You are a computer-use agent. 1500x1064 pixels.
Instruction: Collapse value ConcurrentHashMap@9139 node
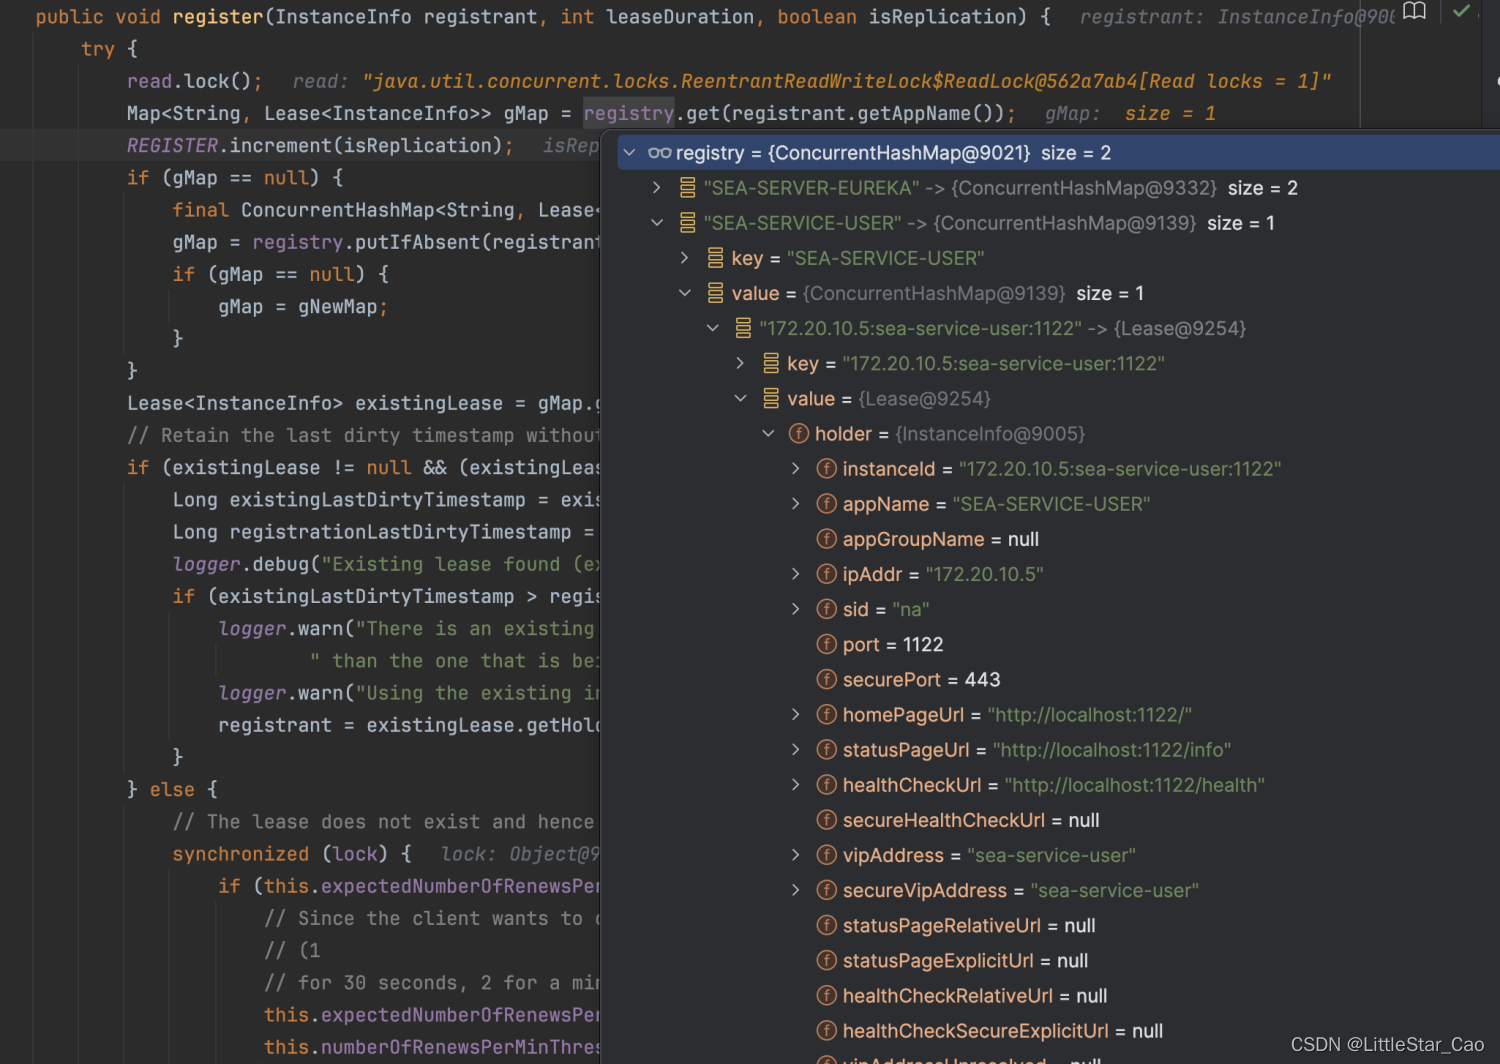685,293
